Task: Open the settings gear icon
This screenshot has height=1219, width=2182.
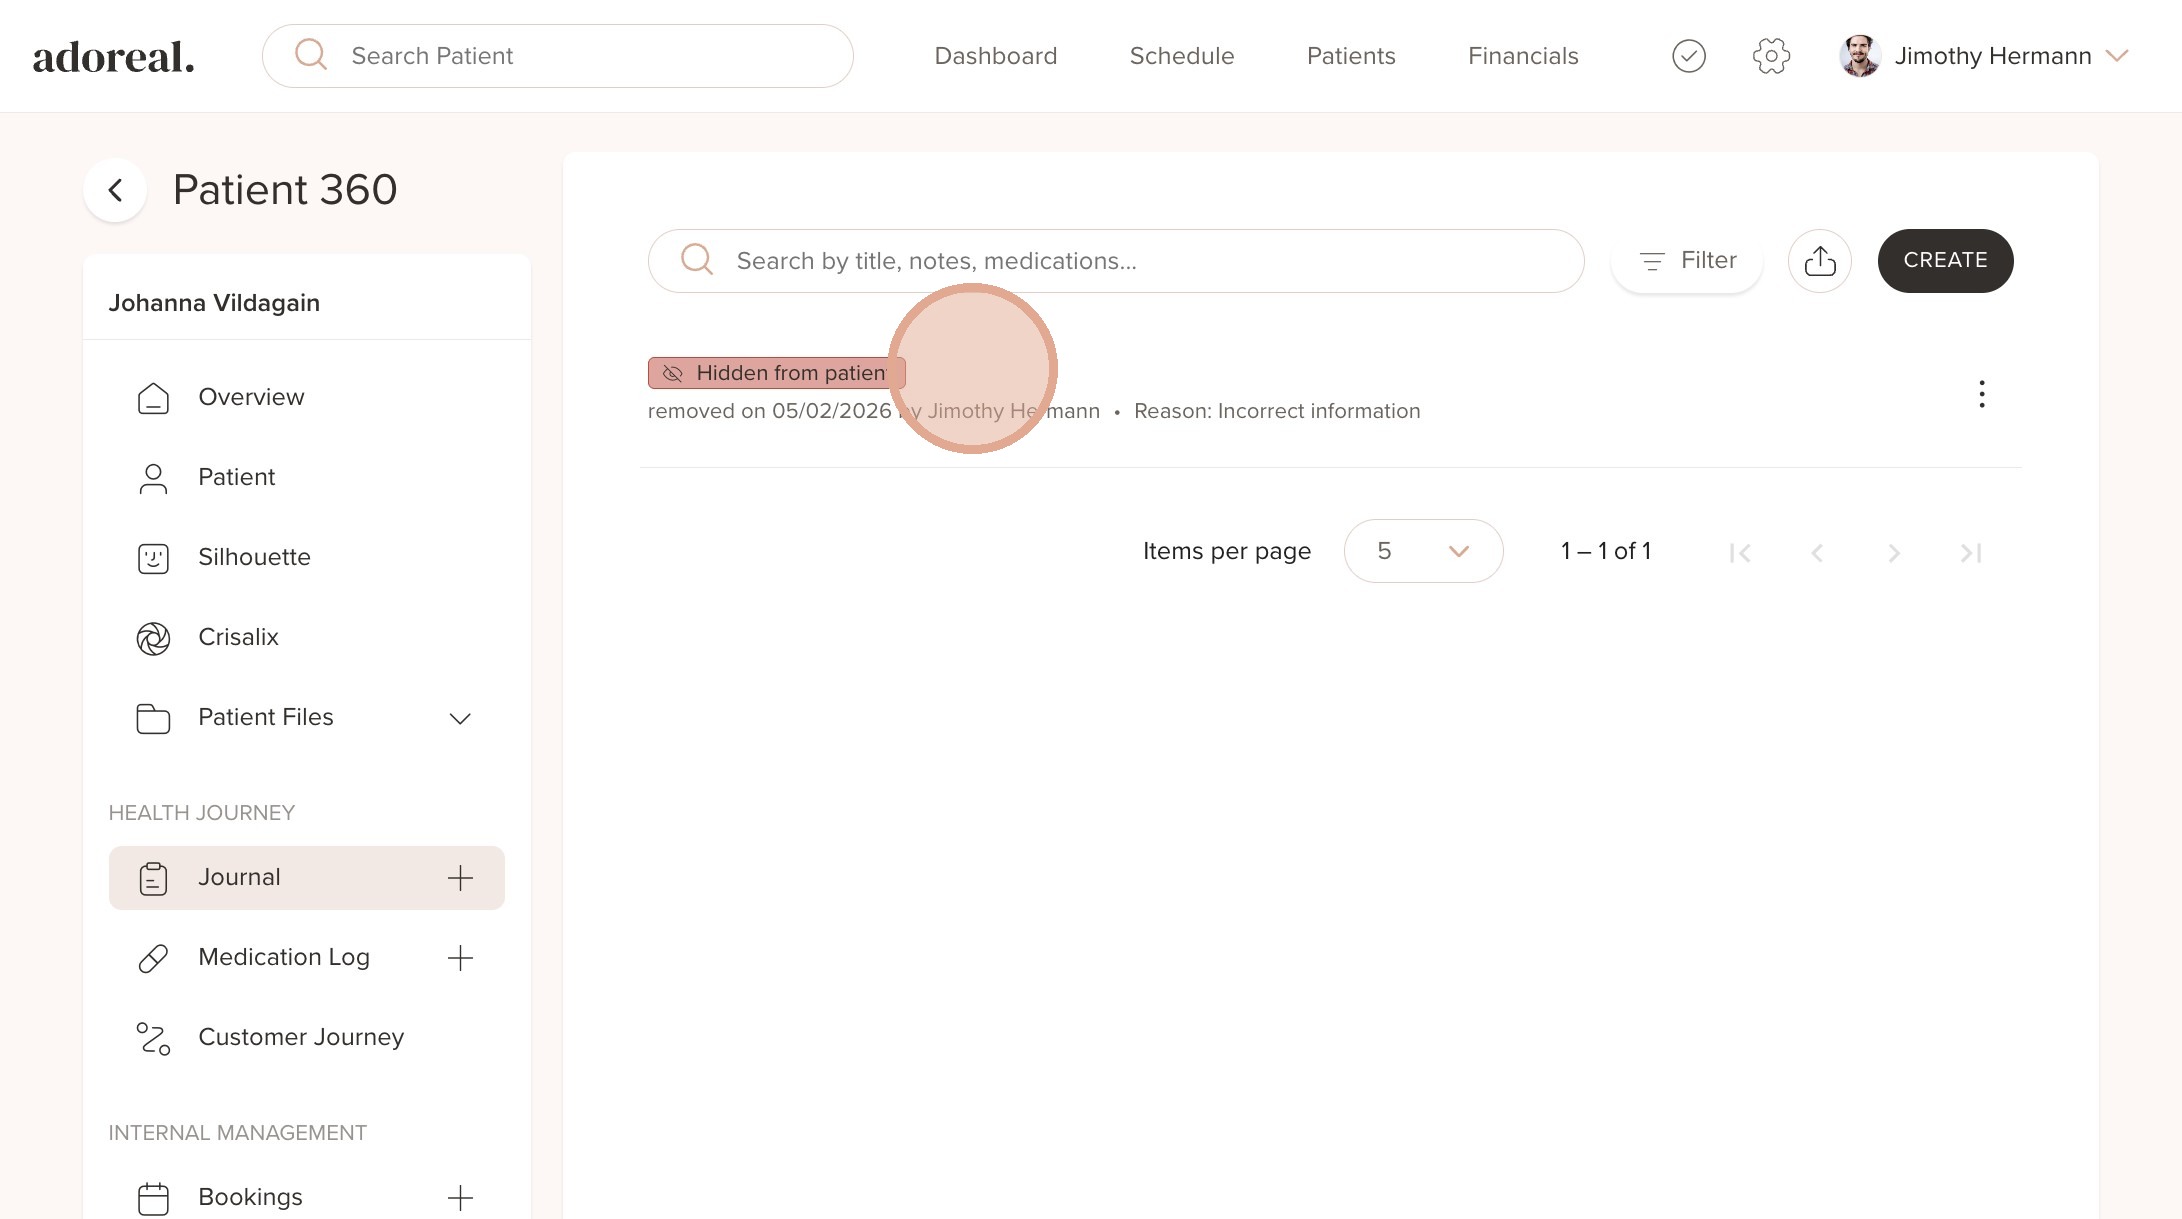Action: pyautogui.click(x=1771, y=56)
